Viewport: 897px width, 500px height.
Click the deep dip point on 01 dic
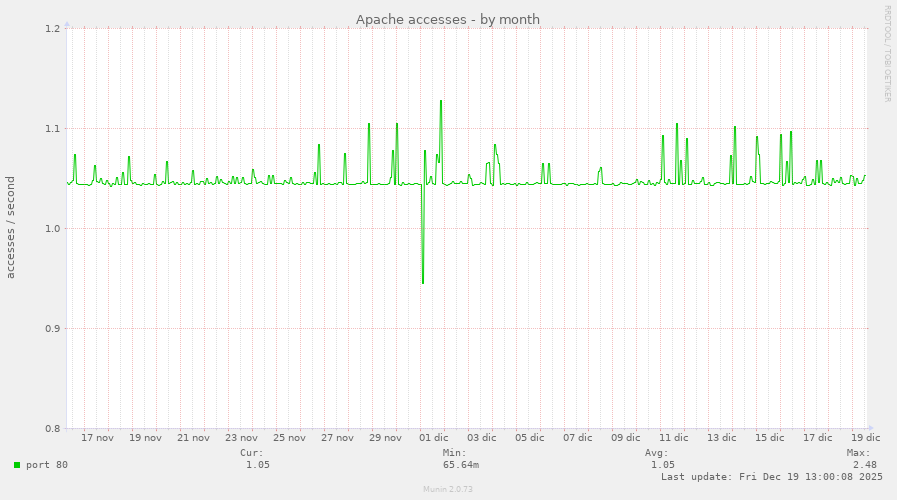click(423, 283)
